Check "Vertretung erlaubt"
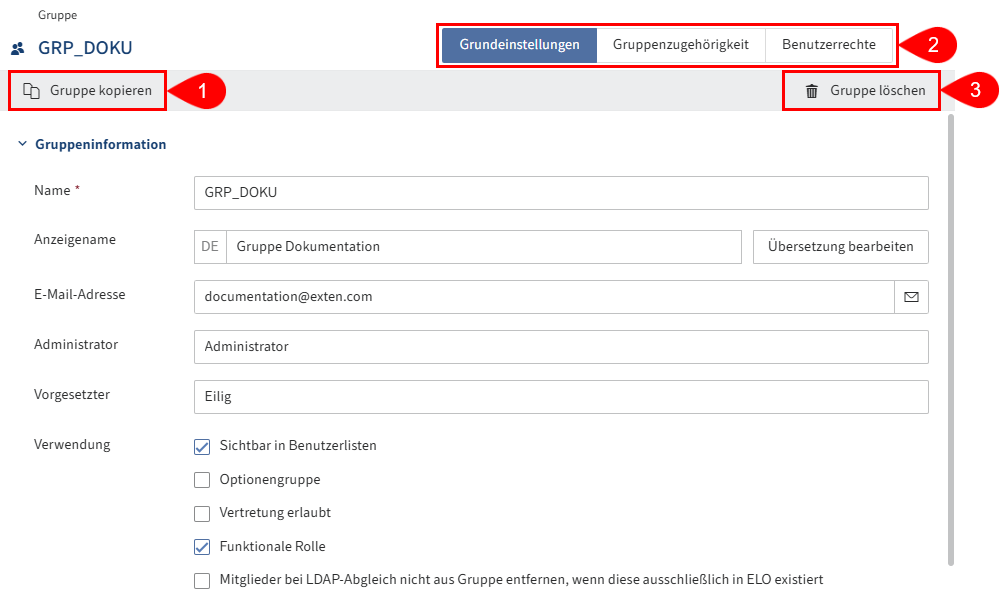Viewport: 1003px width, 604px height. (201, 513)
